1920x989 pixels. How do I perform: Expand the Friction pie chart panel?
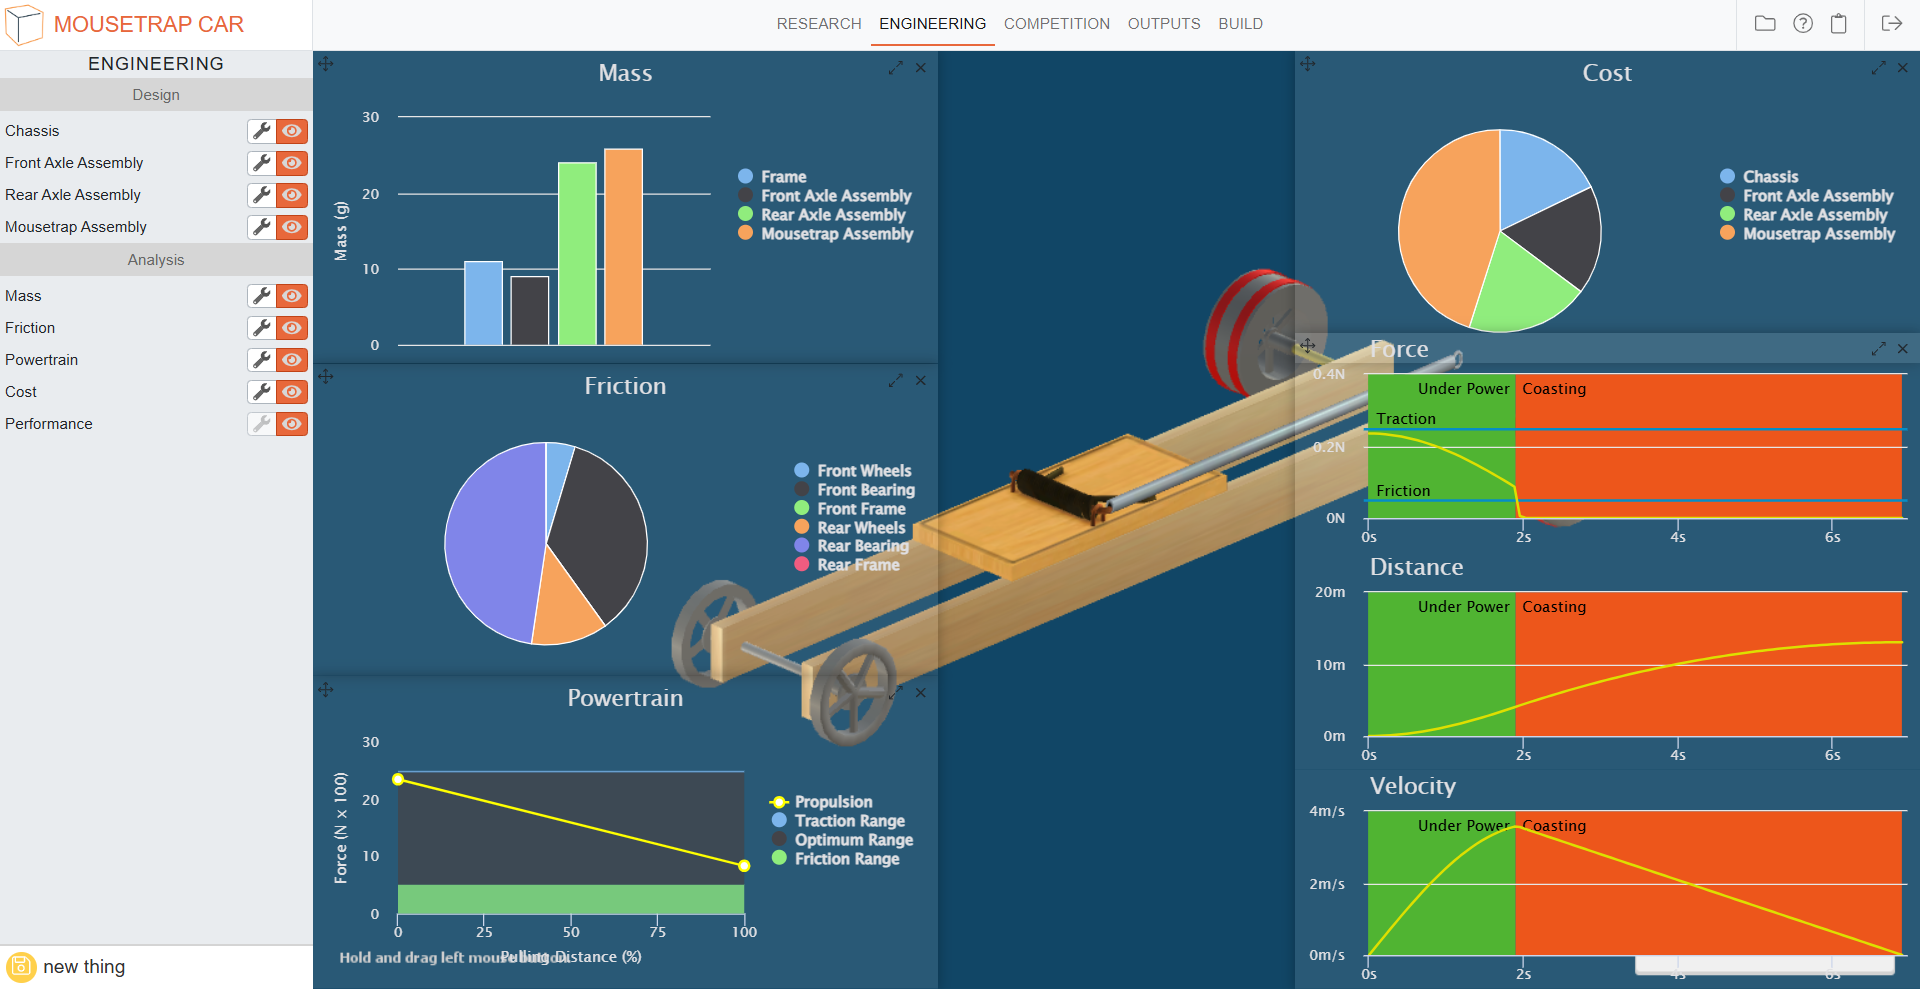(x=895, y=381)
